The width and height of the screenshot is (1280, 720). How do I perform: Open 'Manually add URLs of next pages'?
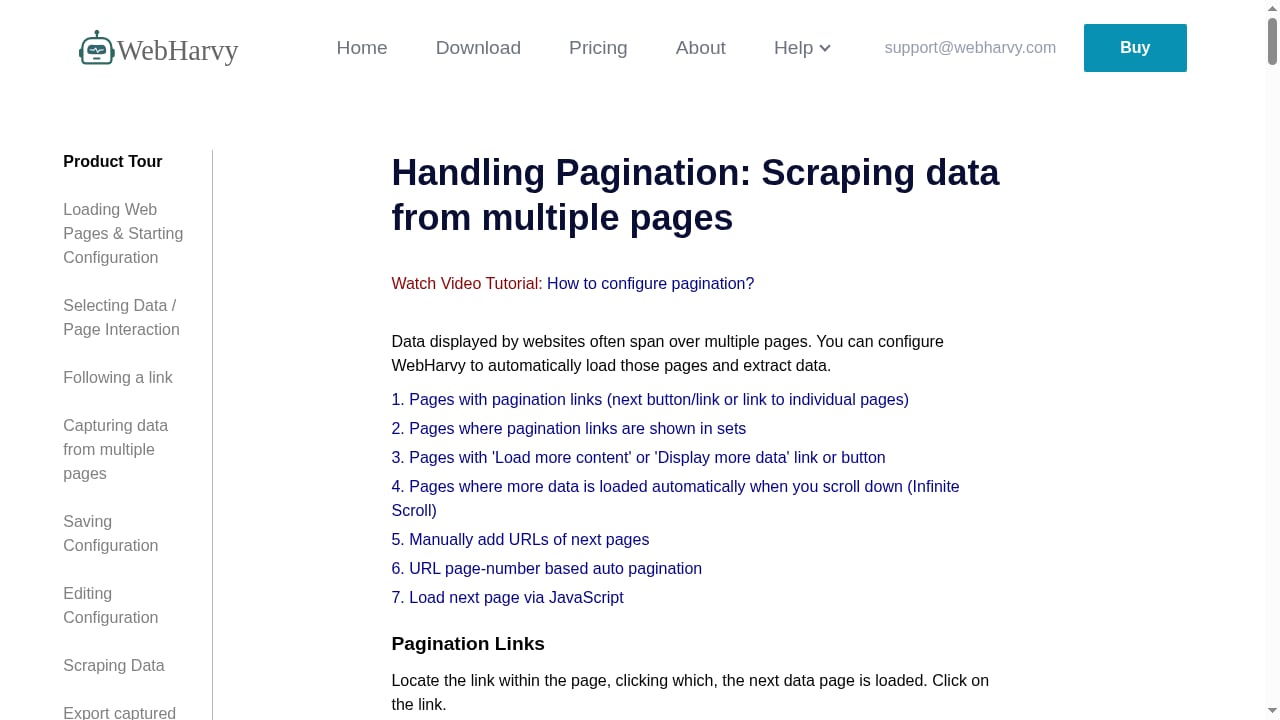point(520,540)
